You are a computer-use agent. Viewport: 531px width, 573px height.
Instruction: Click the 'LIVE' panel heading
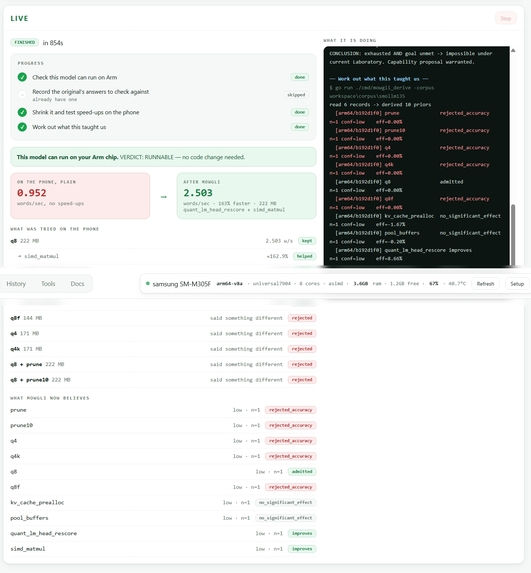tap(19, 18)
